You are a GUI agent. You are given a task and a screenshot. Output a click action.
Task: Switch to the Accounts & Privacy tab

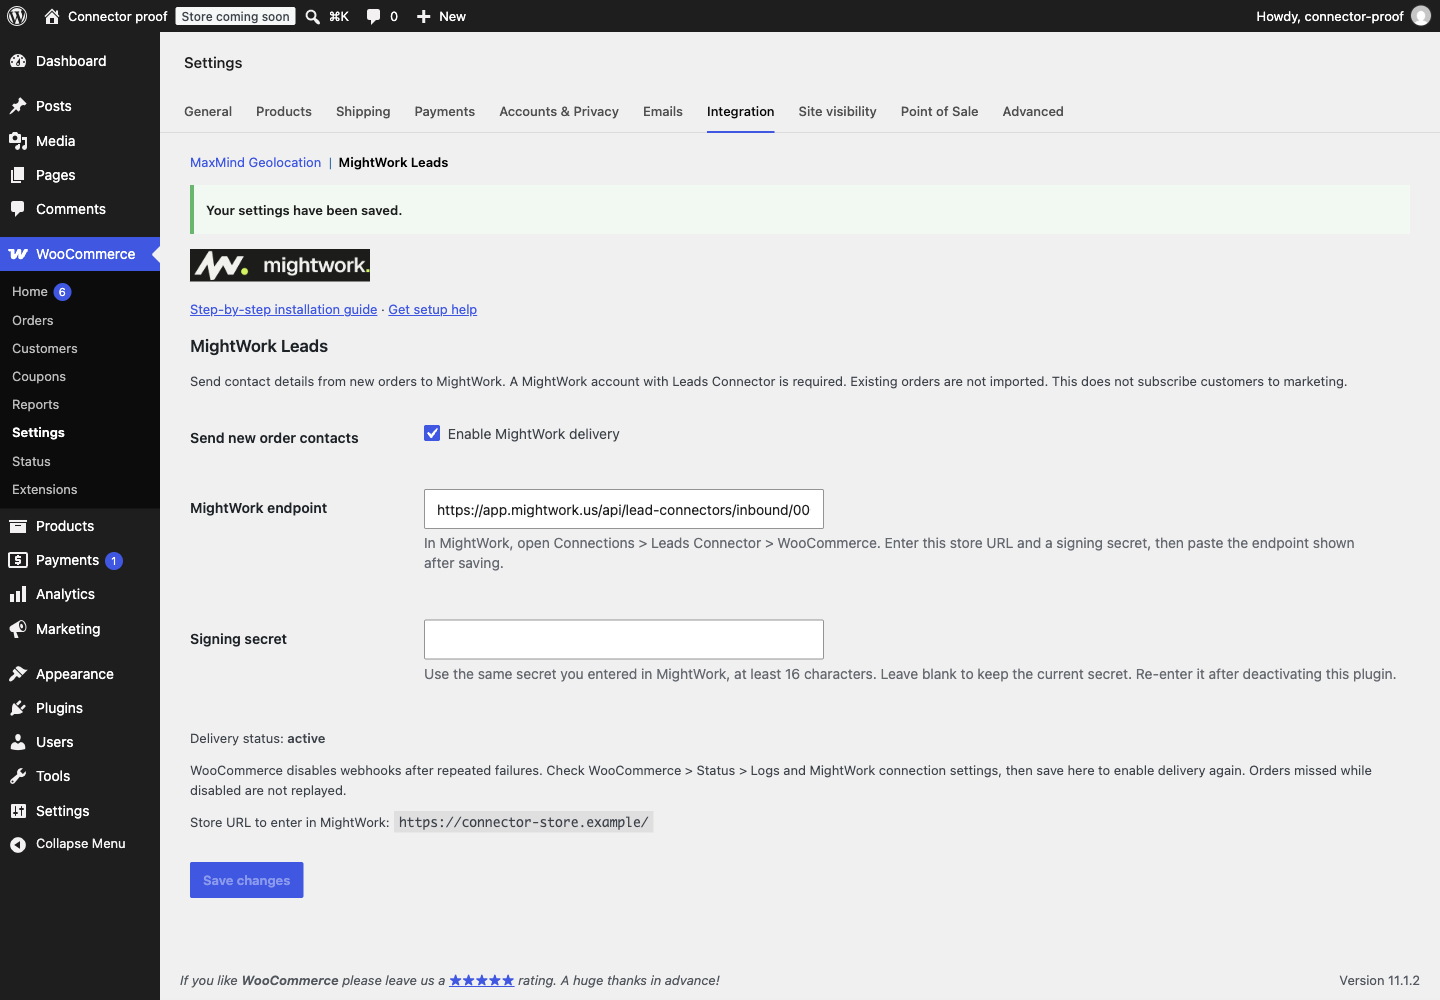coord(559,111)
